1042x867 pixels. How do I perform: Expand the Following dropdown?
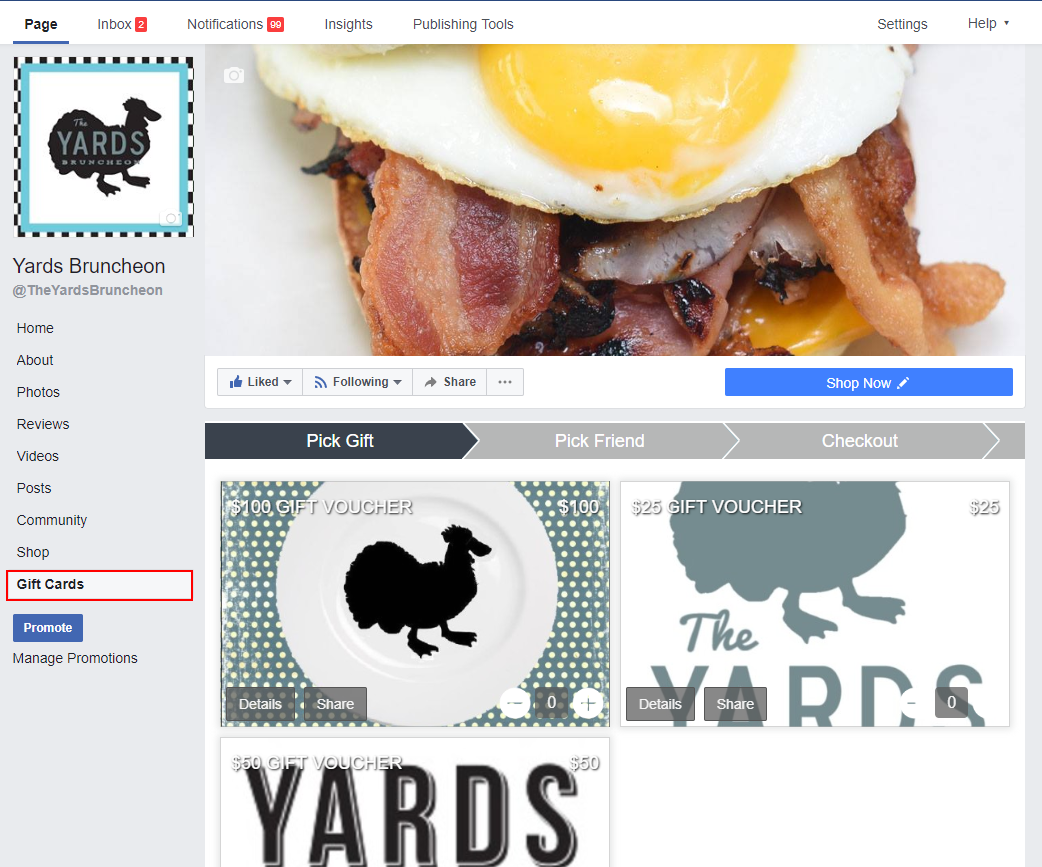click(357, 382)
